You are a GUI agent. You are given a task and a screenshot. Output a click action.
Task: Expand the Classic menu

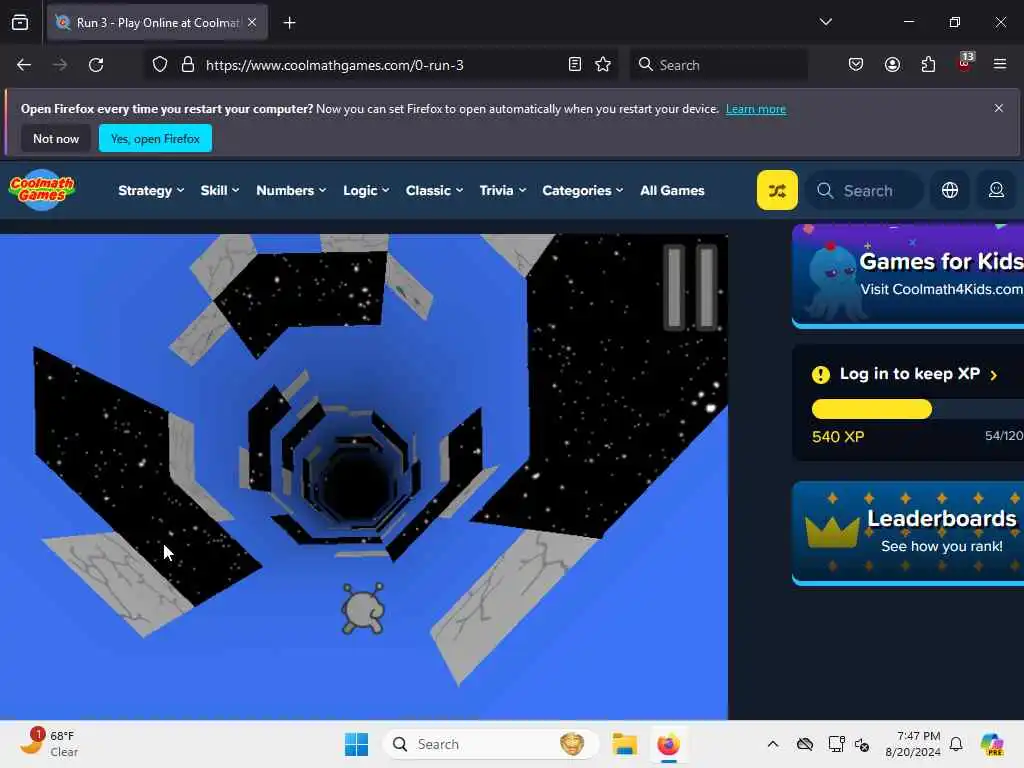tap(434, 190)
